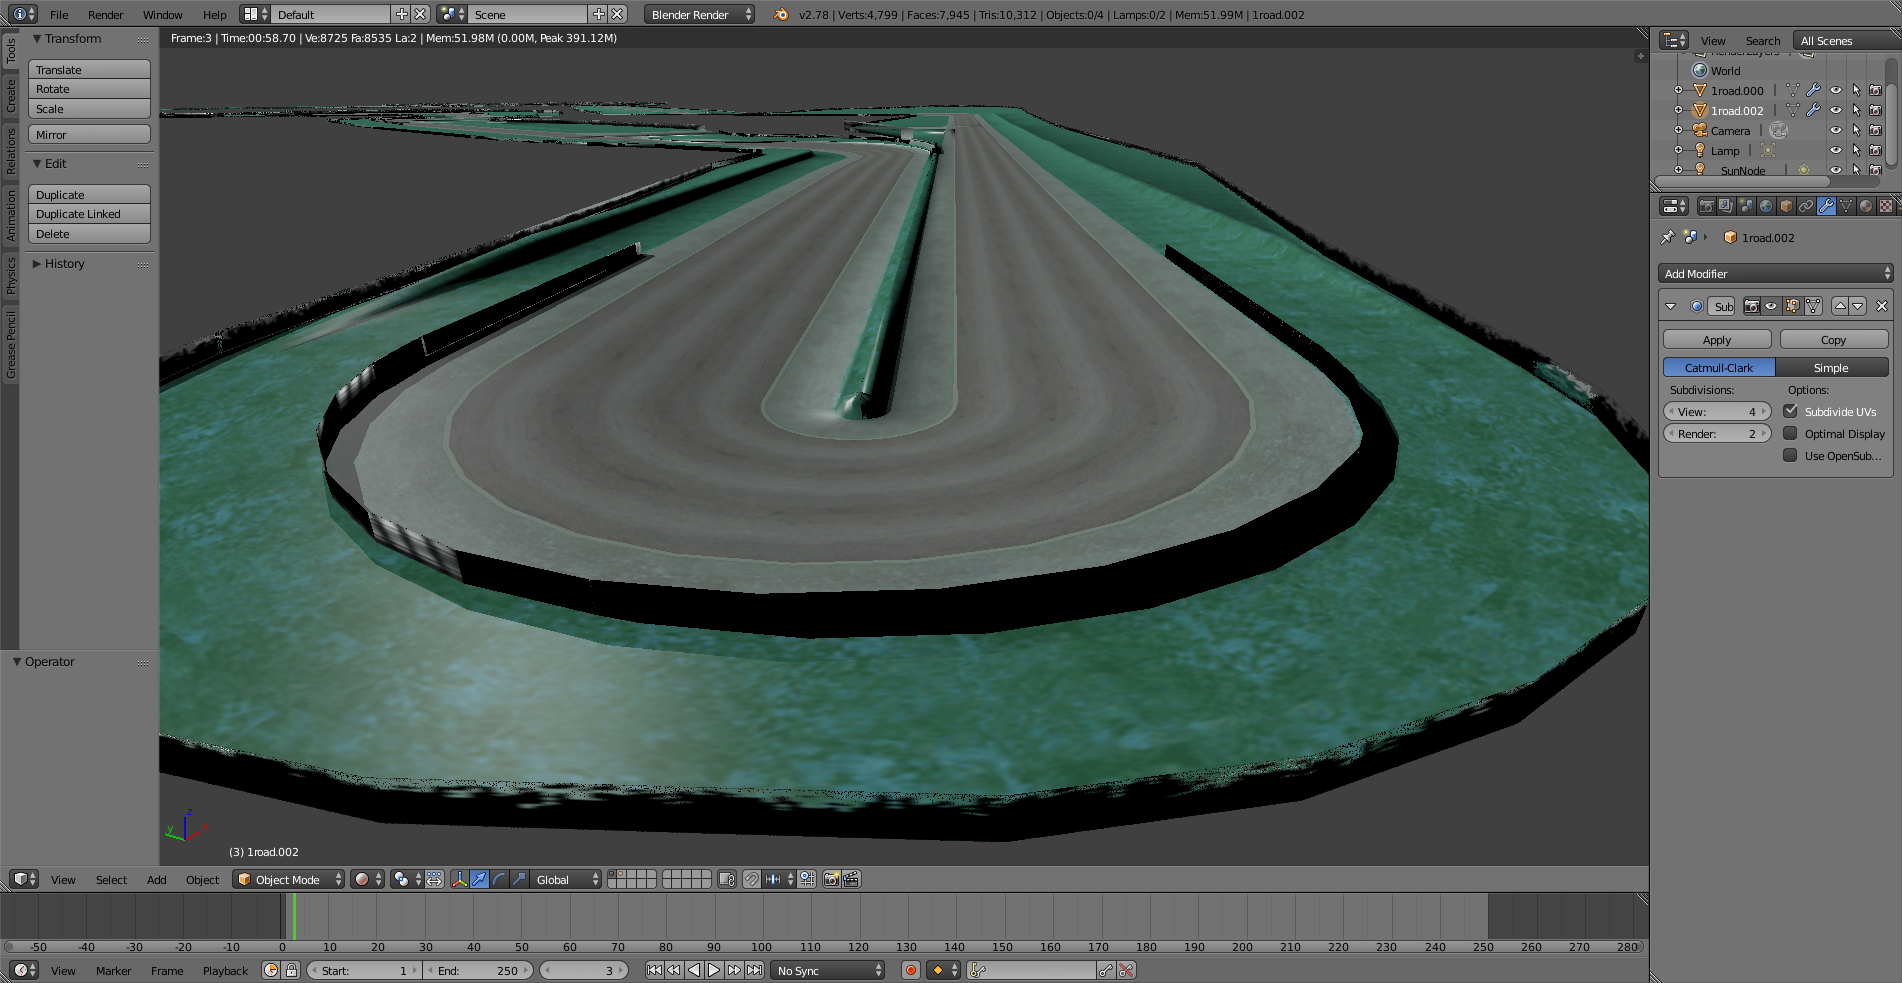Toggle Lamp selectability arrow in outliner
1902x983 pixels.
click(1856, 150)
